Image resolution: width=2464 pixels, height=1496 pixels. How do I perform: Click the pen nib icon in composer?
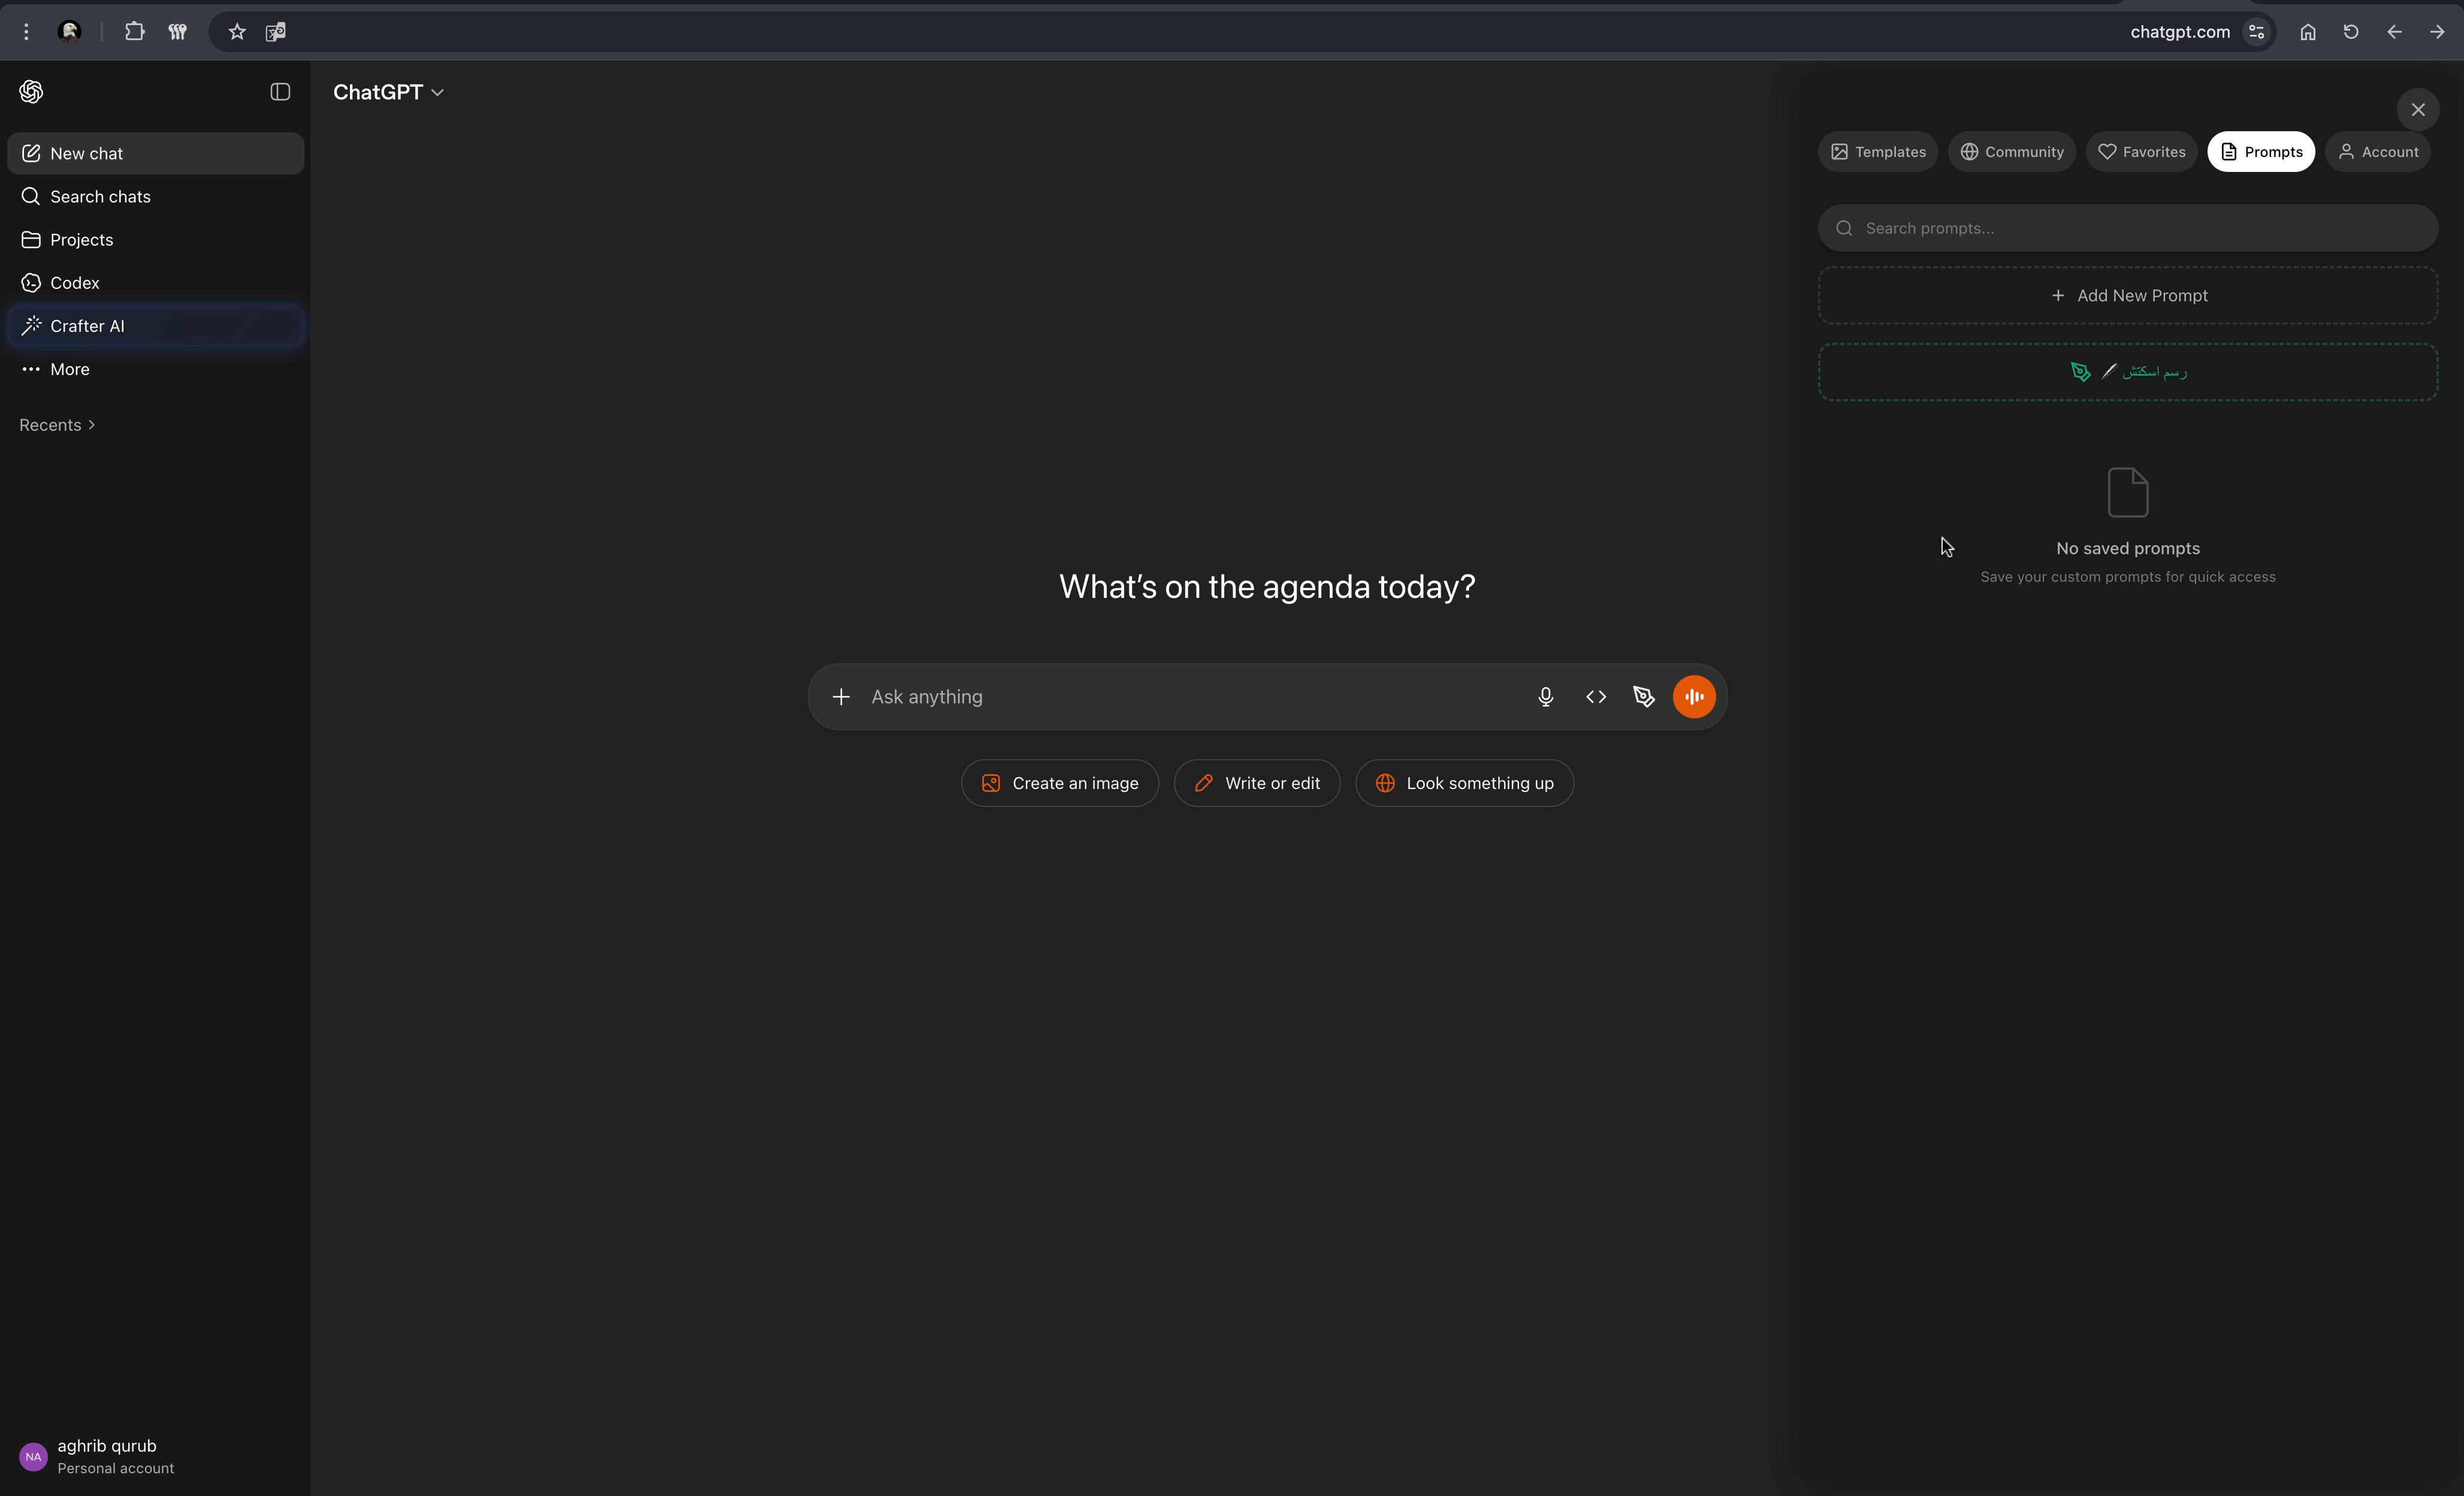point(1644,697)
